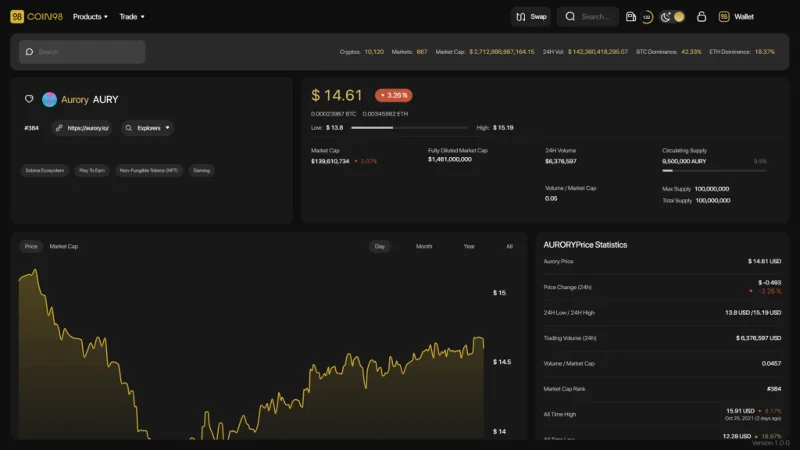This screenshot has width=800, height=450.
Task: Click the Non-Fungible Tokens (NFT) tag
Action: point(149,170)
